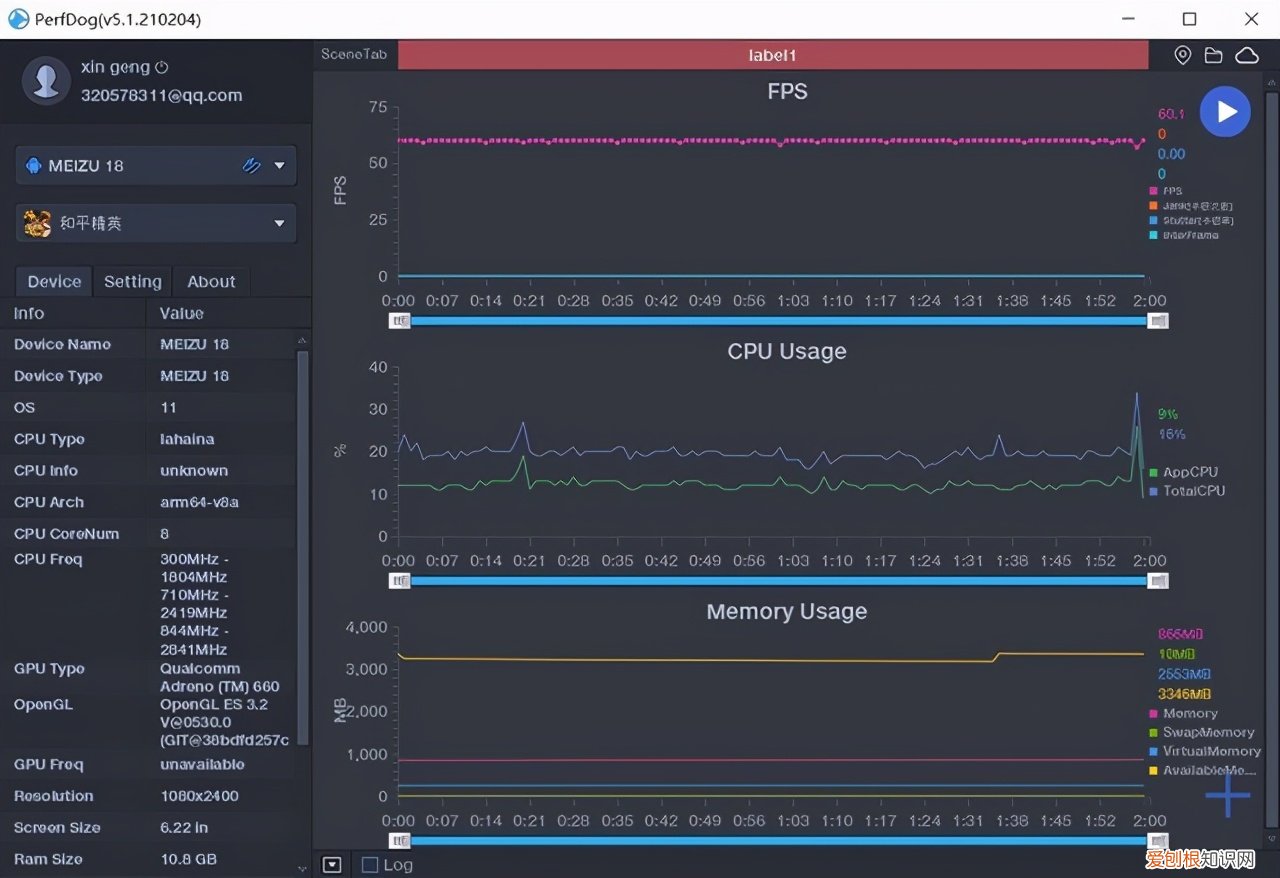Open the MEIZU 18 device dropdown
The height and width of the screenshot is (878, 1280).
pos(279,166)
